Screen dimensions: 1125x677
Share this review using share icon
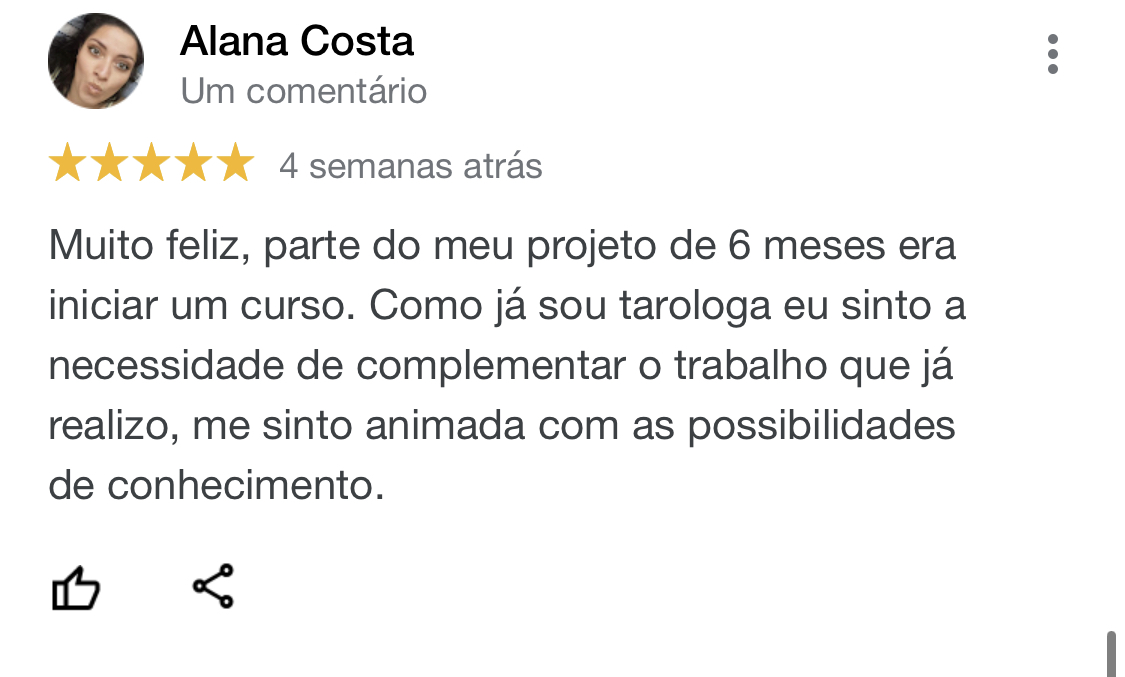tap(212, 586)
